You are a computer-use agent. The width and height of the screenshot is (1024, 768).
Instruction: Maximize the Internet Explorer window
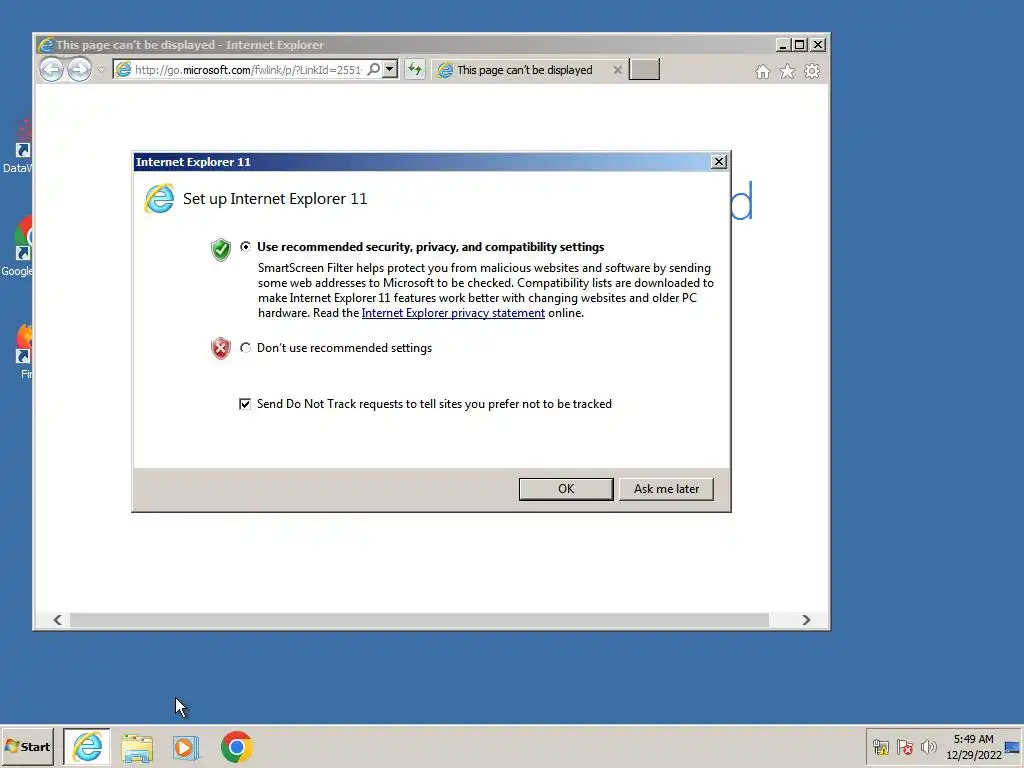[x=799, y=45]
